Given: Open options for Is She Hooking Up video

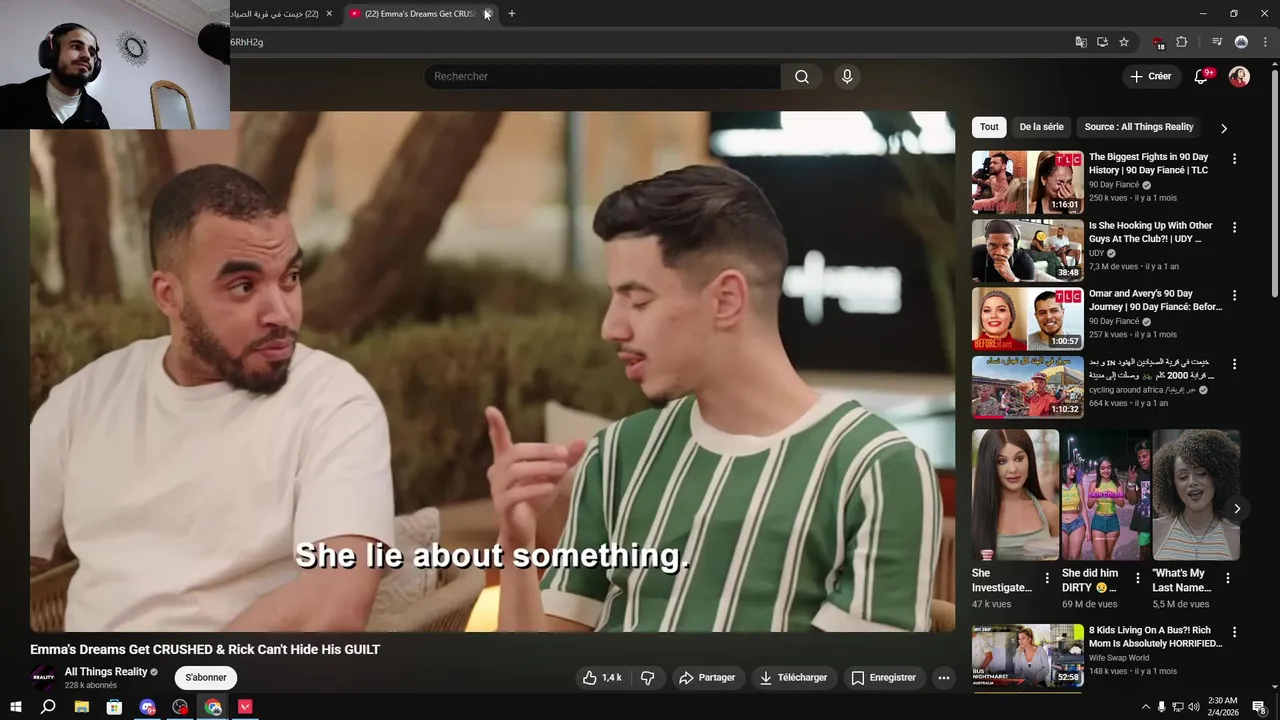Looking at the screenshot, I should 1234,227.
